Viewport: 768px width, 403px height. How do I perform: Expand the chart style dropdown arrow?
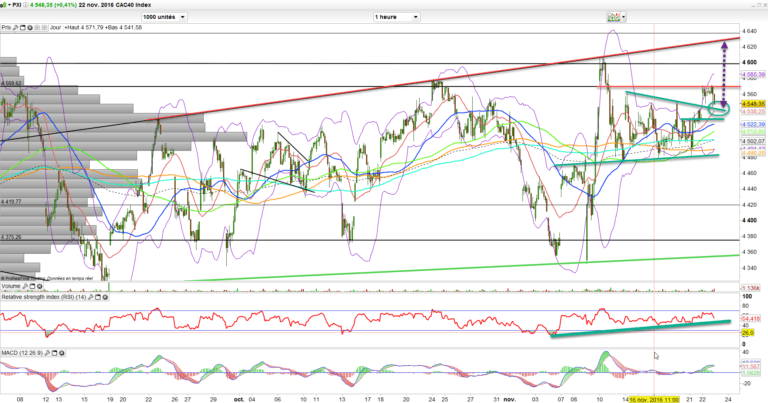(622, 17)
